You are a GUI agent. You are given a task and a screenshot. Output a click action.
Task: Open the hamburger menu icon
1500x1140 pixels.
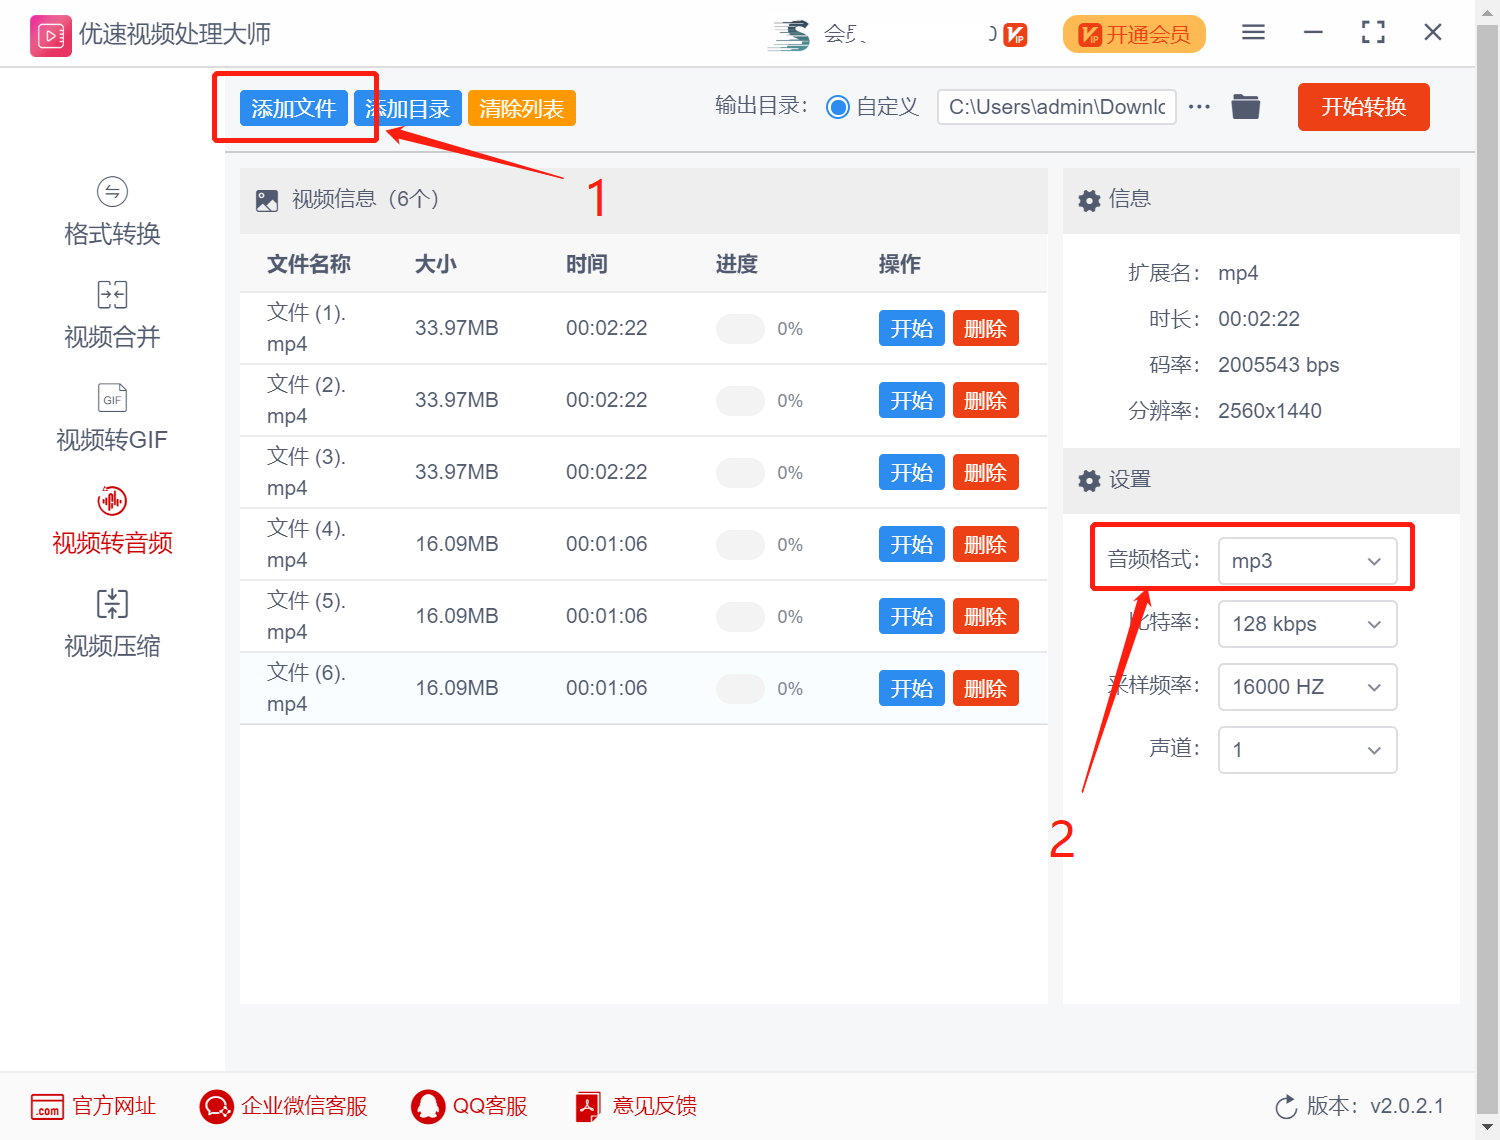click(1253, 33)
